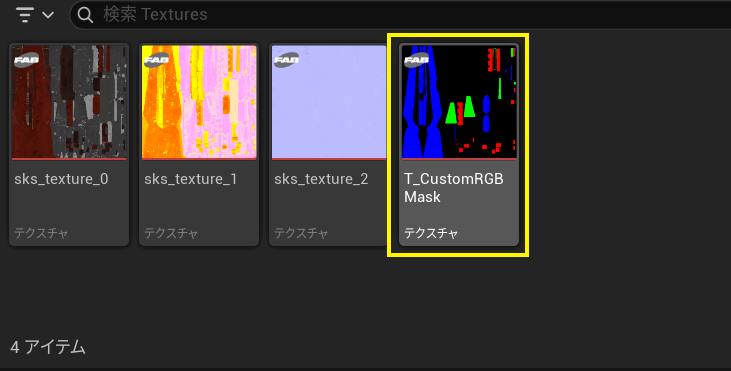The width and height of the screenshot is (731, 371).
Task: Click the FAB badge on sks_texture_0
Action: (27, 61)
